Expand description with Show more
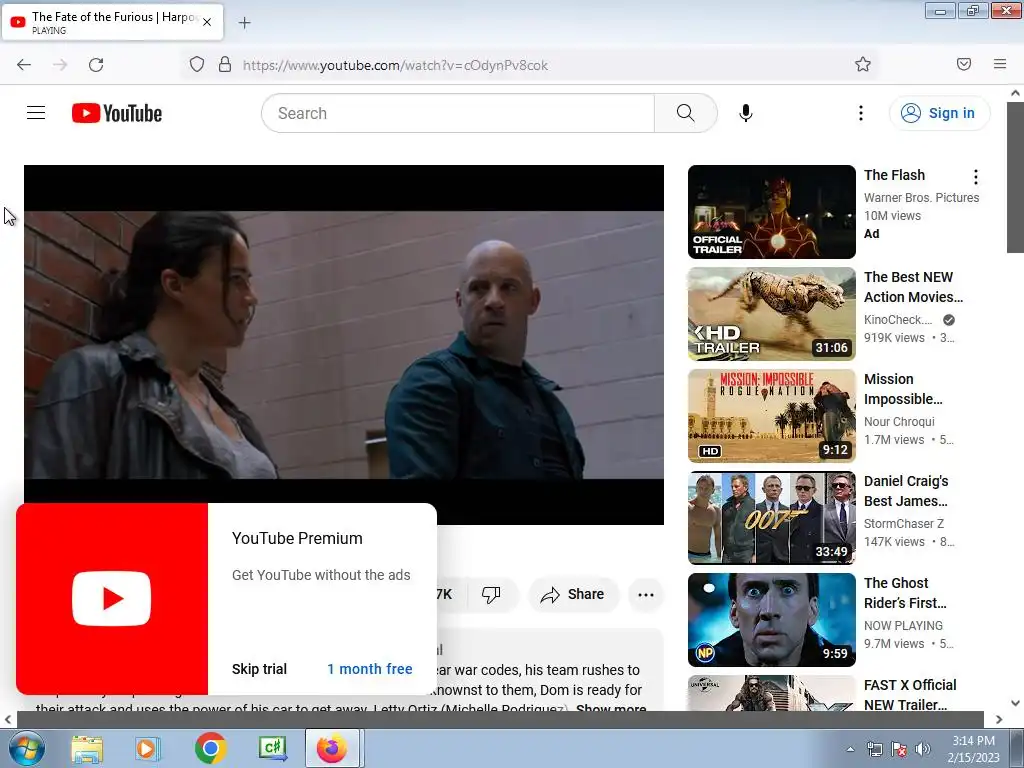Screen dimensions: 1024x768 pyautogui.click(x=611, y=709)
